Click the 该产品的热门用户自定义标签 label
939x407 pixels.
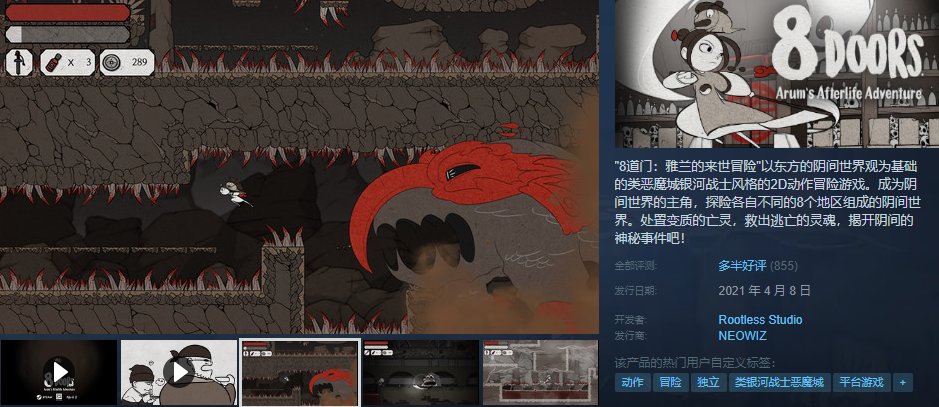click(695, 363)
